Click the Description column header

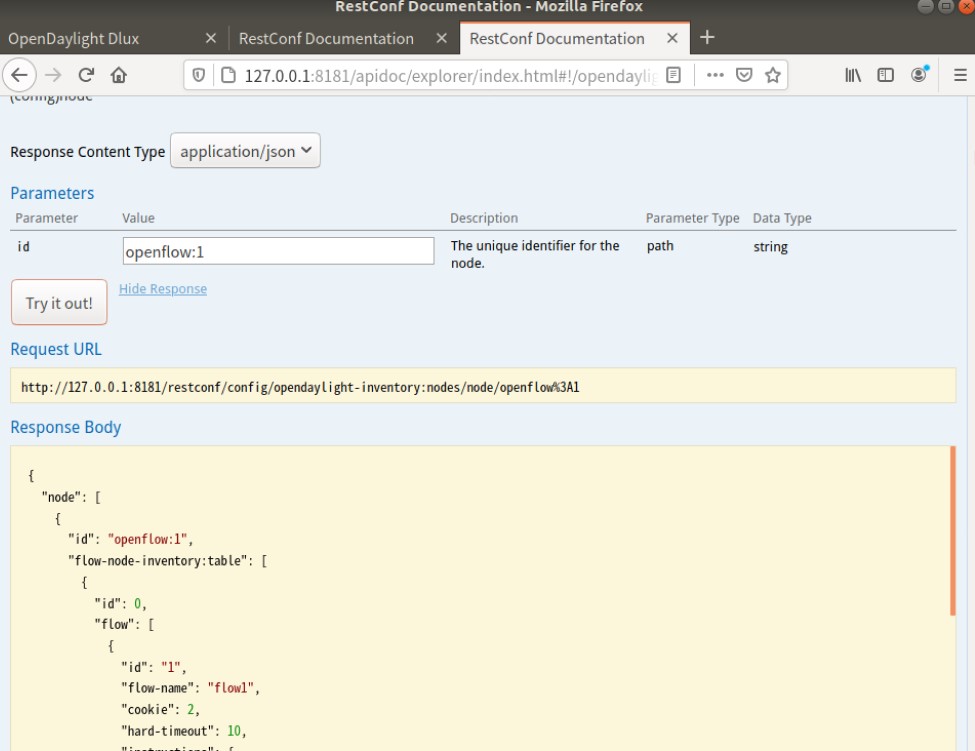(x=484, y=218)
